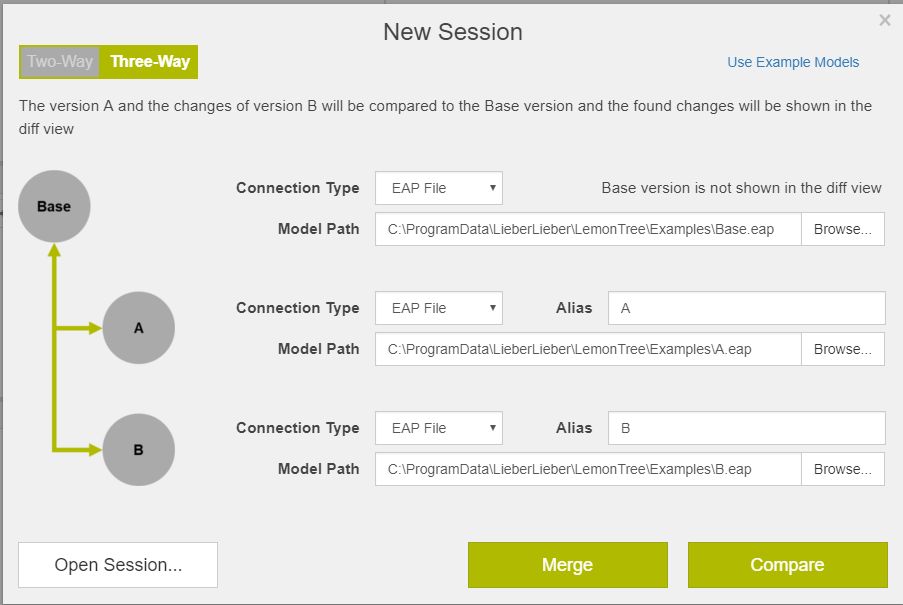Viewport: 903px width, 605px height.
Task: Click the Base circle in the version diagram
Action: pyautogui.click(x=53, y=206)
